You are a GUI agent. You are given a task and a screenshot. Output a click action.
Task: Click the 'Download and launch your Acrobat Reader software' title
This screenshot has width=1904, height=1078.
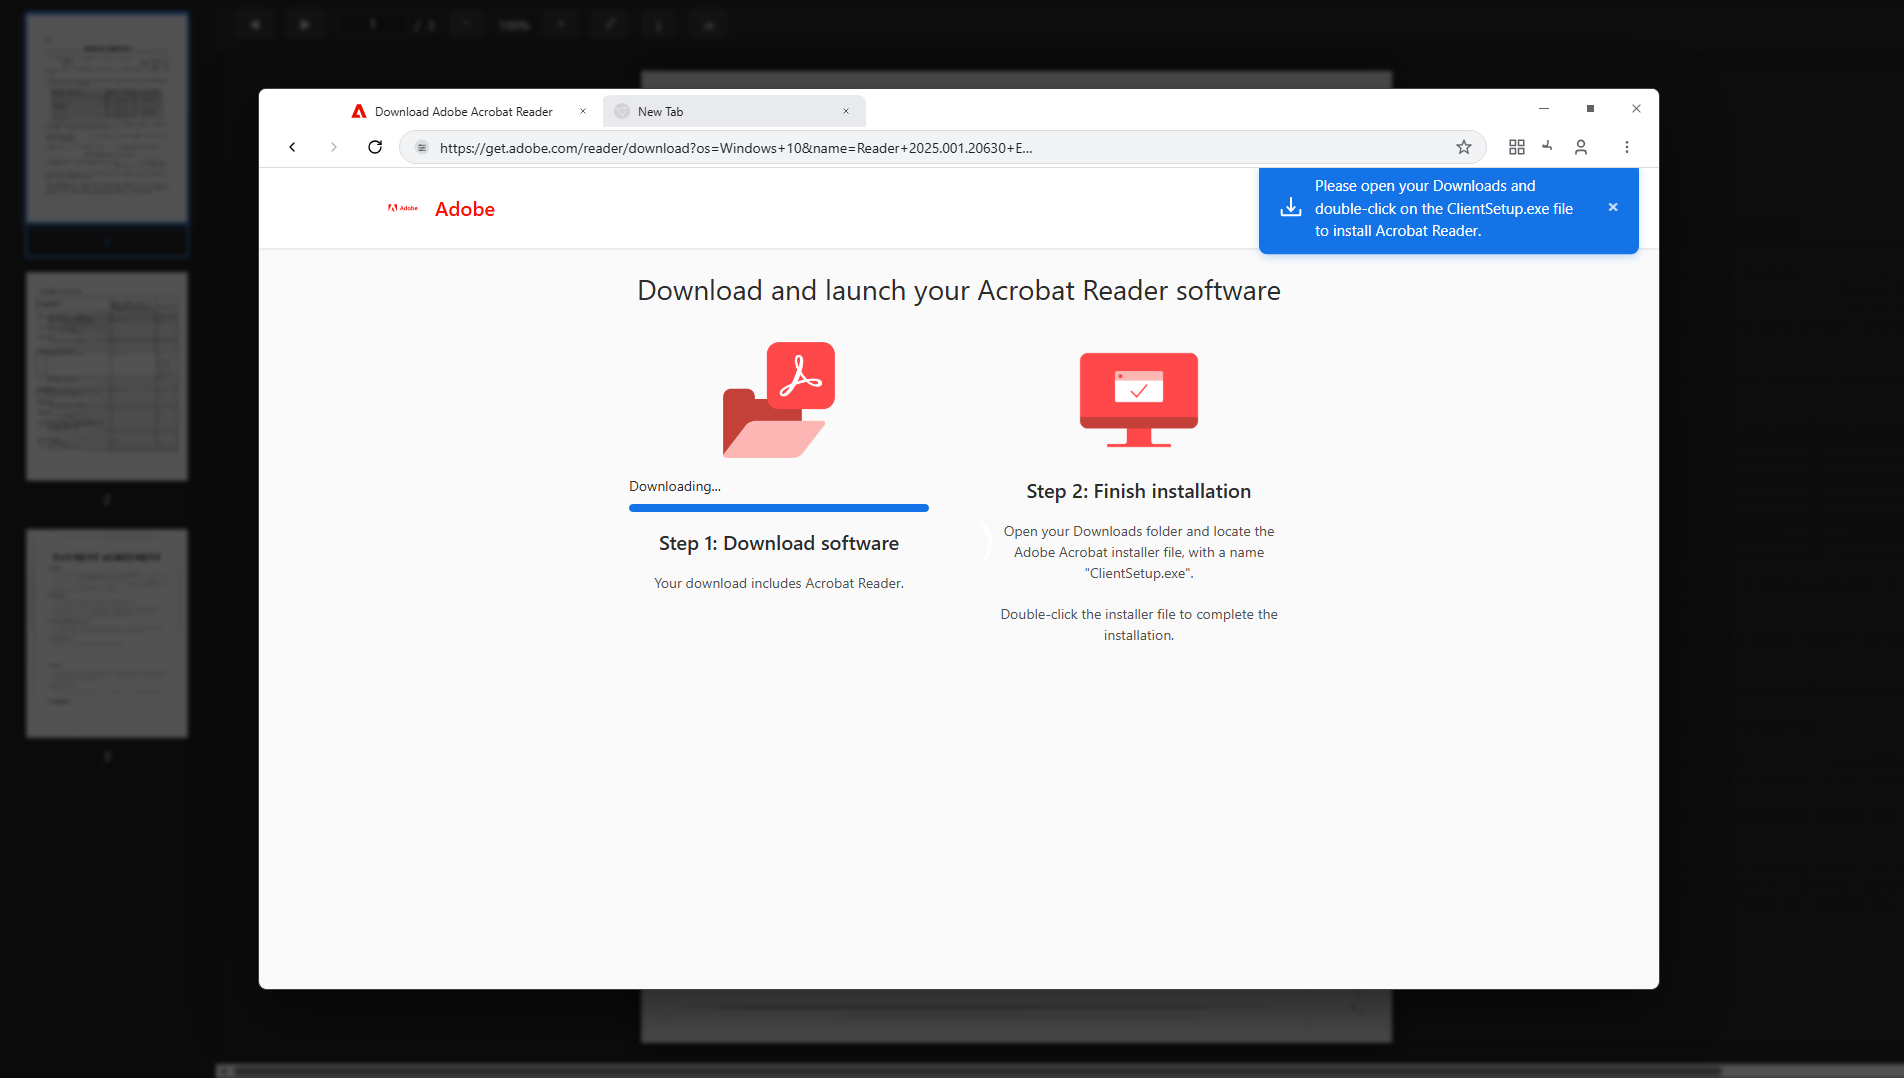pyautogui.click(x=959, y=291)
